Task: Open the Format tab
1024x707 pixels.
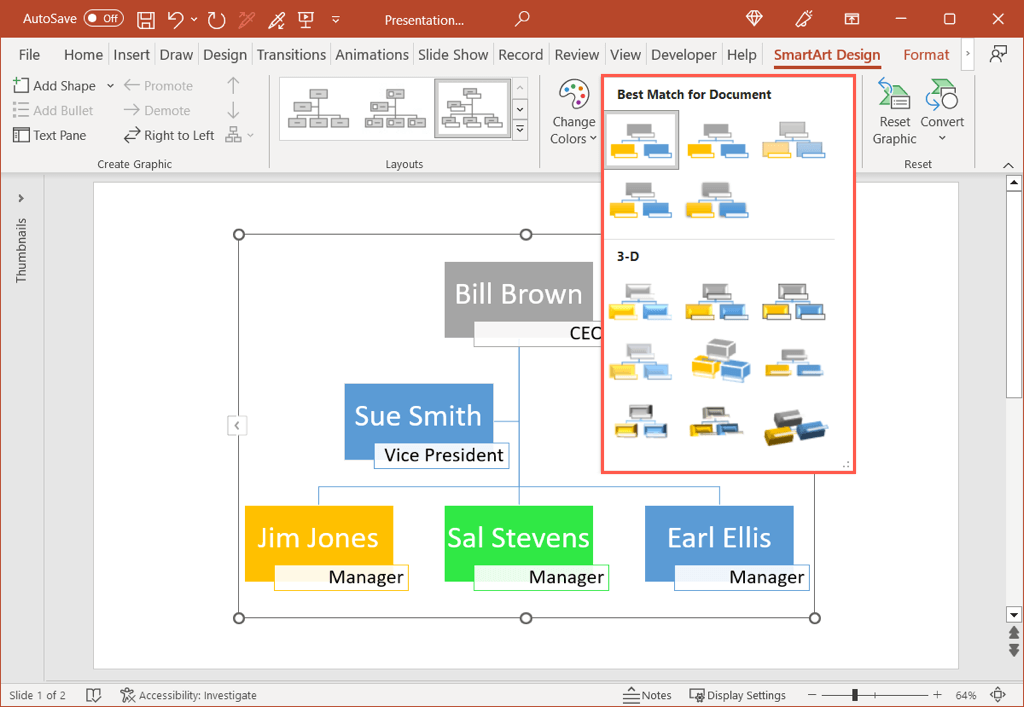Action: click(926, 55)
